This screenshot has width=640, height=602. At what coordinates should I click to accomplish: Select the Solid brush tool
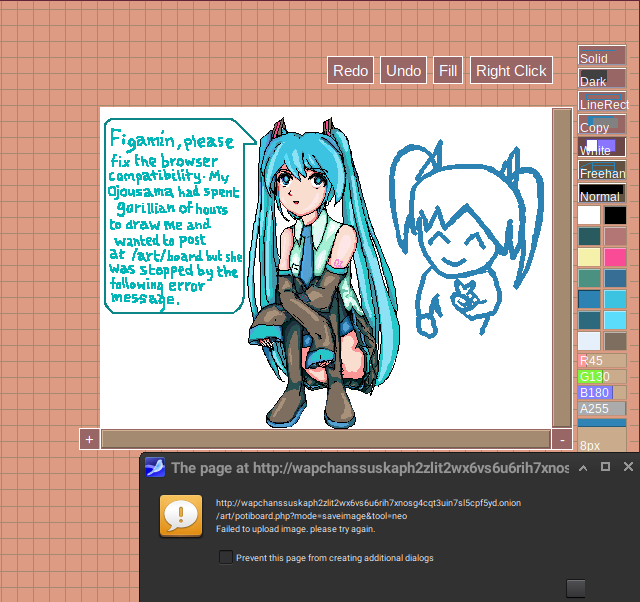point(601,57)
